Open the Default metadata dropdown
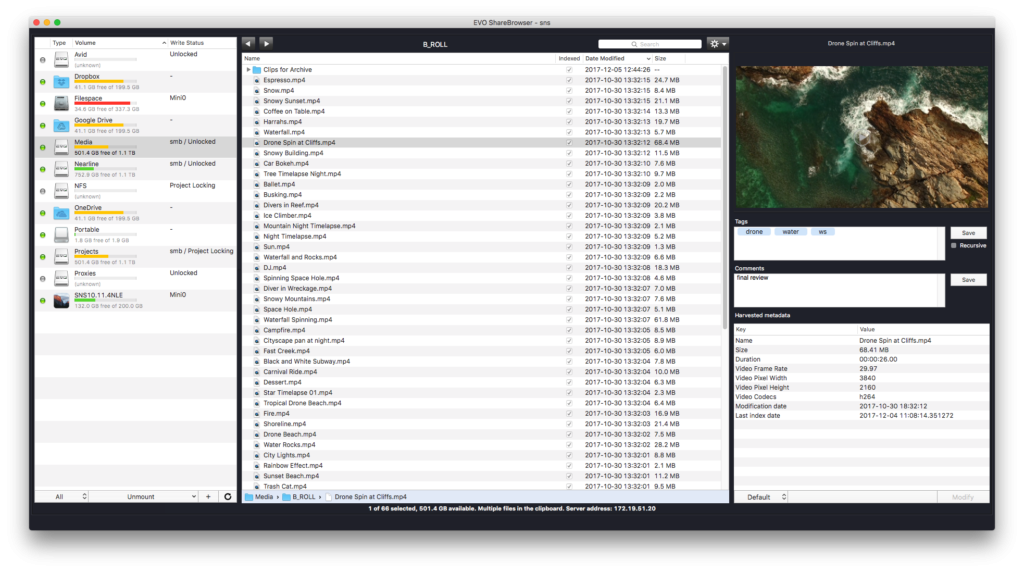 pos(760,496)
